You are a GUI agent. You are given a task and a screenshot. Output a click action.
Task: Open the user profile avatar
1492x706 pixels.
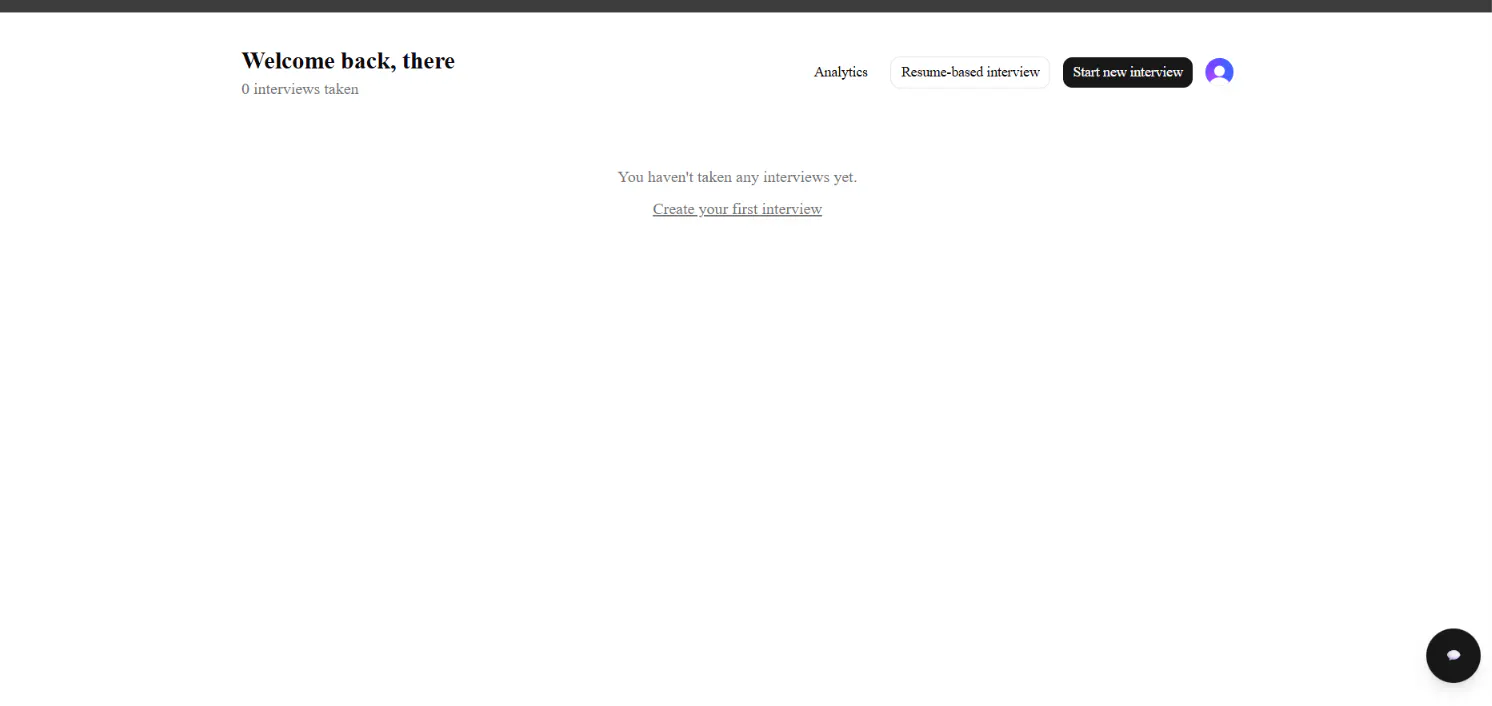[x=1219, y=72]
